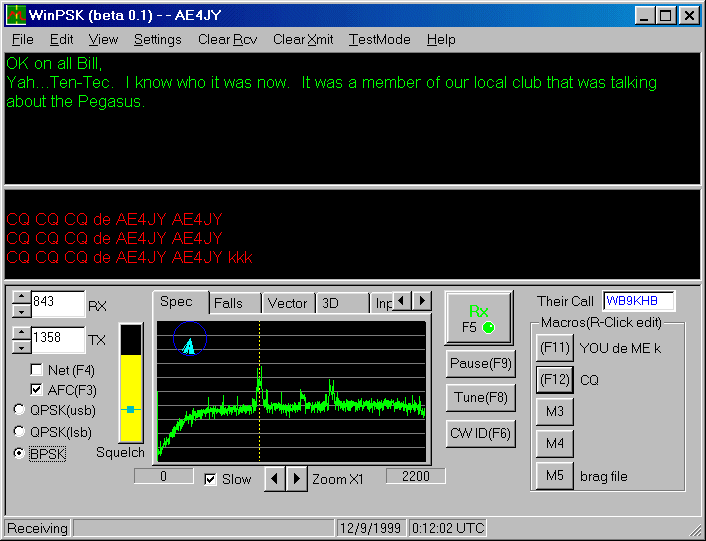Viewport: 706px width, 541px height.
Task: Click the WinPSK app icon in title bar
Action: pos(16,16)
